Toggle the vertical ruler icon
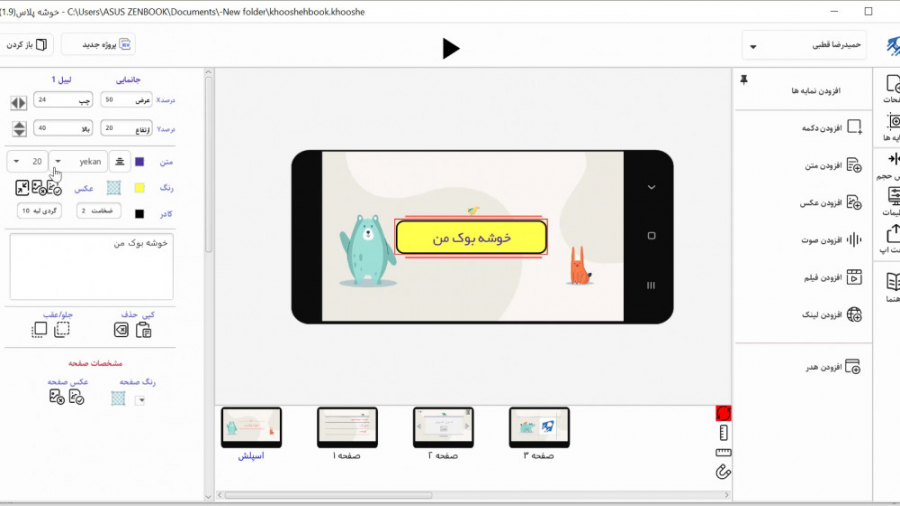 tap(723, 433)
